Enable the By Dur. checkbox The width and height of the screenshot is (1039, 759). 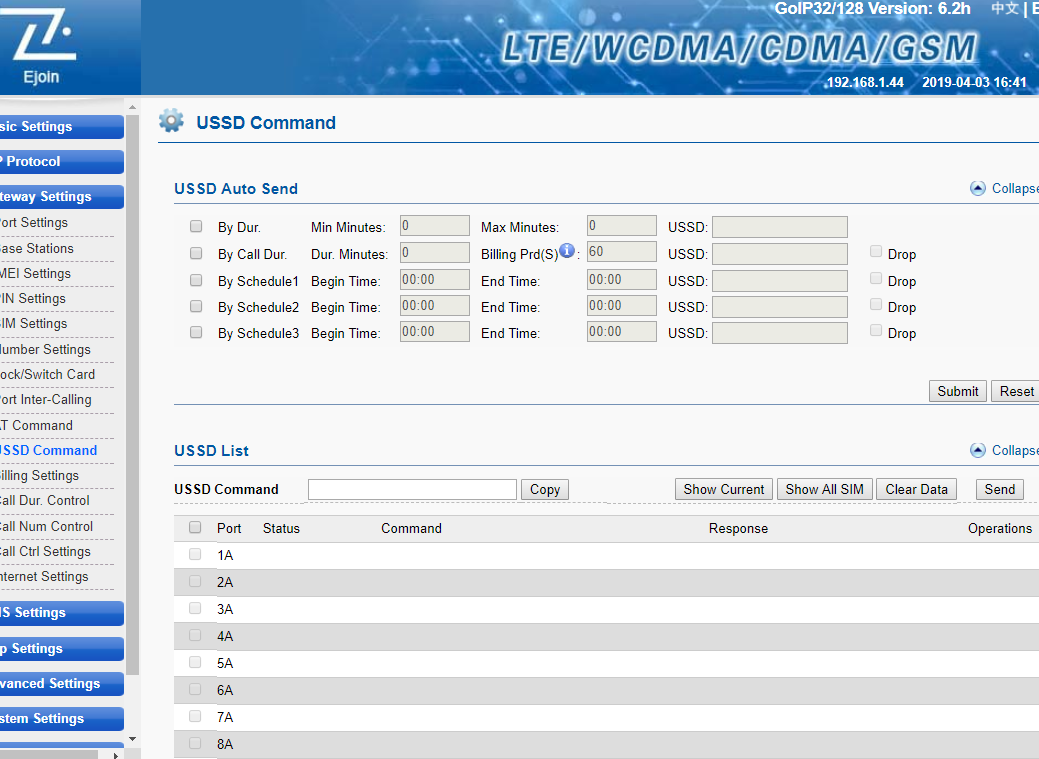pyautogui.click(x=196, y=227)
